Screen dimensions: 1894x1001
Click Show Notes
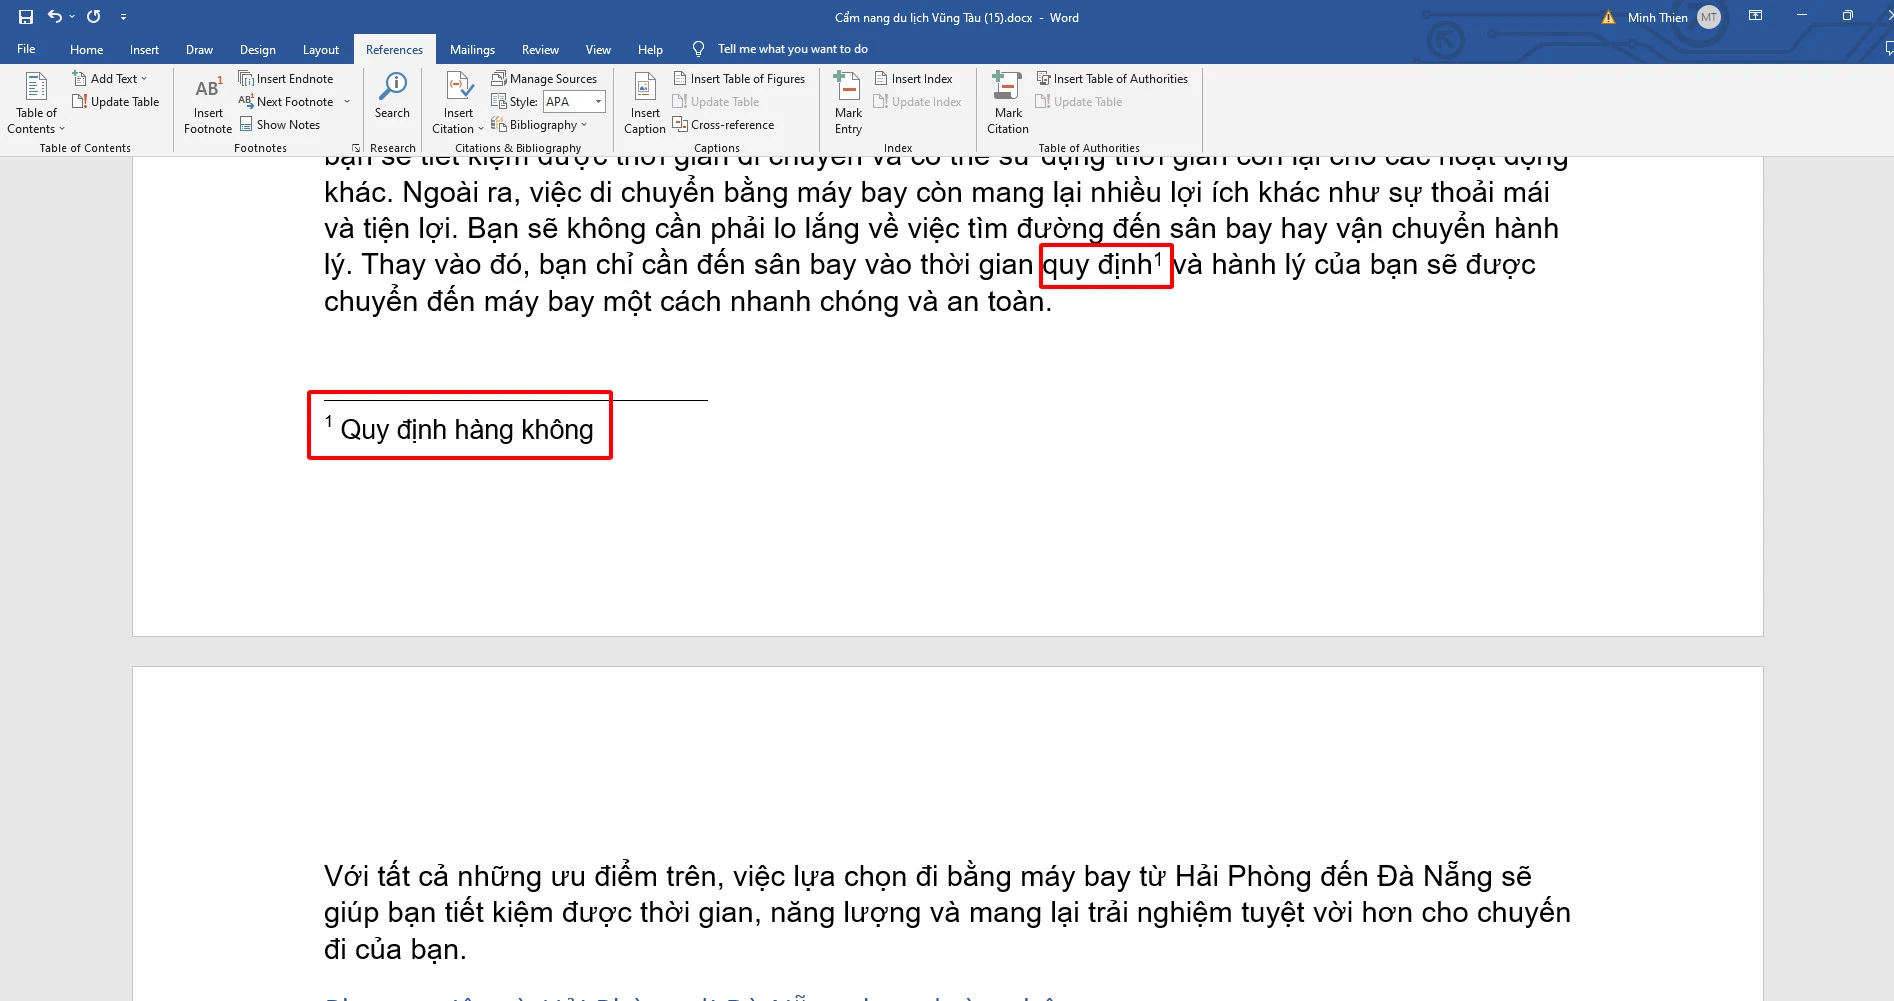(280, 124)
